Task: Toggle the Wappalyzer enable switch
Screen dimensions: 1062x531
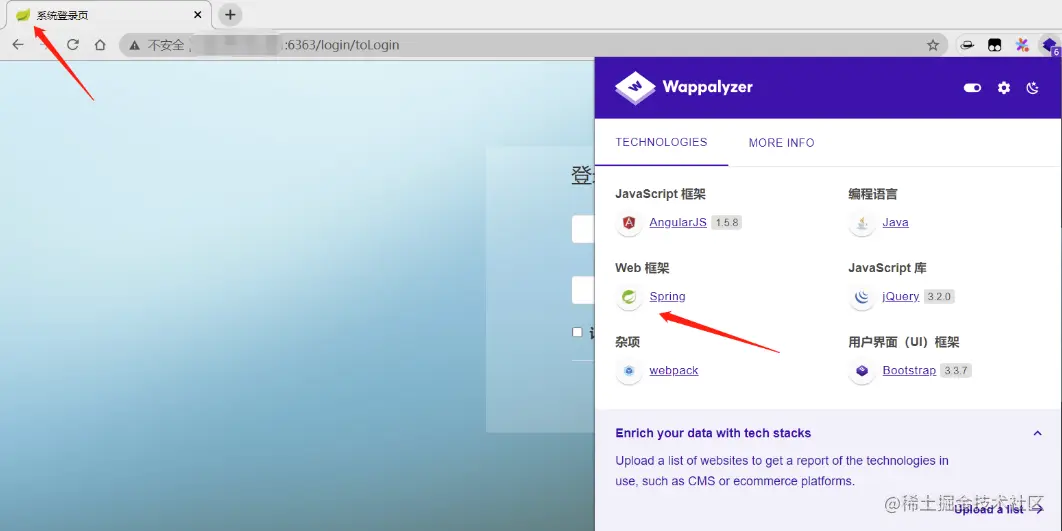Action: click(973, 87)
